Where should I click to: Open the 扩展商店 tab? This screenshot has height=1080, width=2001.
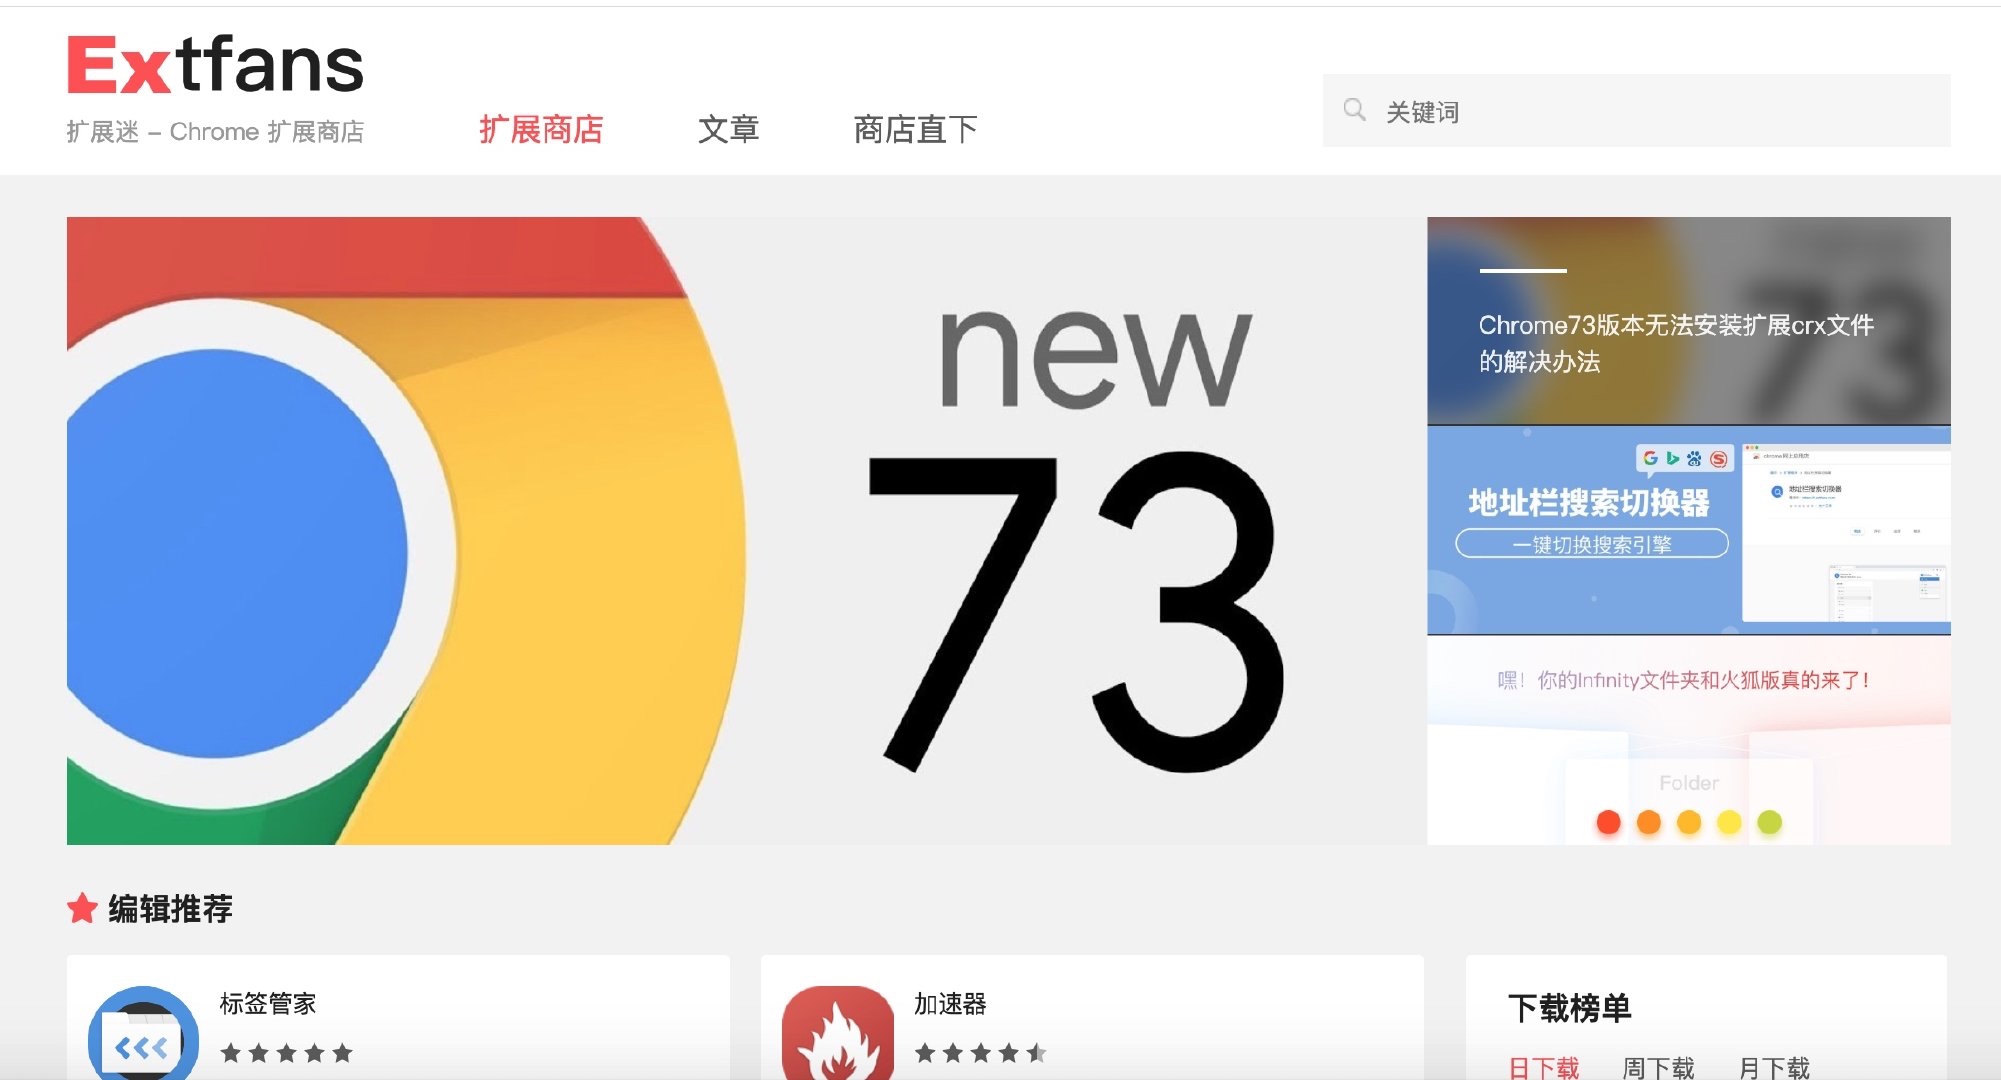coord(541,129)
